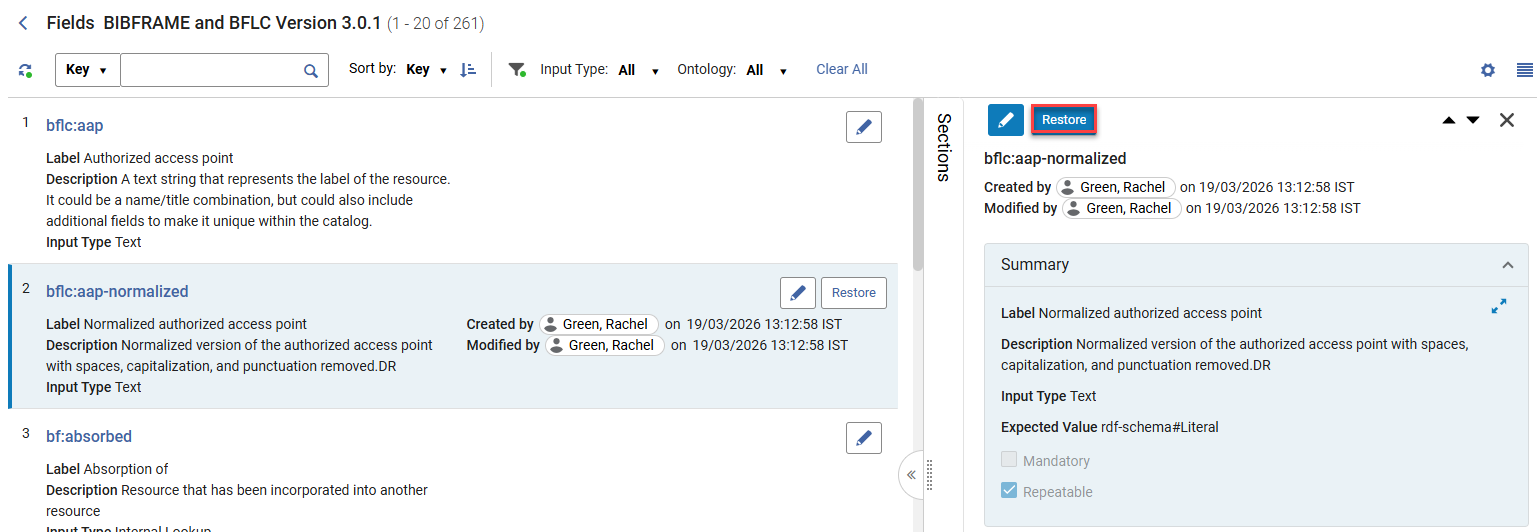Viewport: 1537px width, 532px height.
Task: Open the settings gear icon
Action: coord(1488,70)
